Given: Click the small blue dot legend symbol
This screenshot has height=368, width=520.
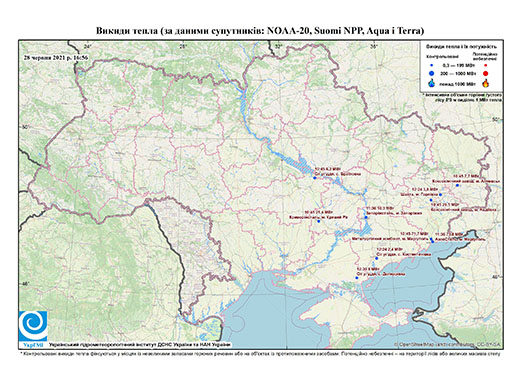Looking at the screenshot, I should tap(432, 65).
